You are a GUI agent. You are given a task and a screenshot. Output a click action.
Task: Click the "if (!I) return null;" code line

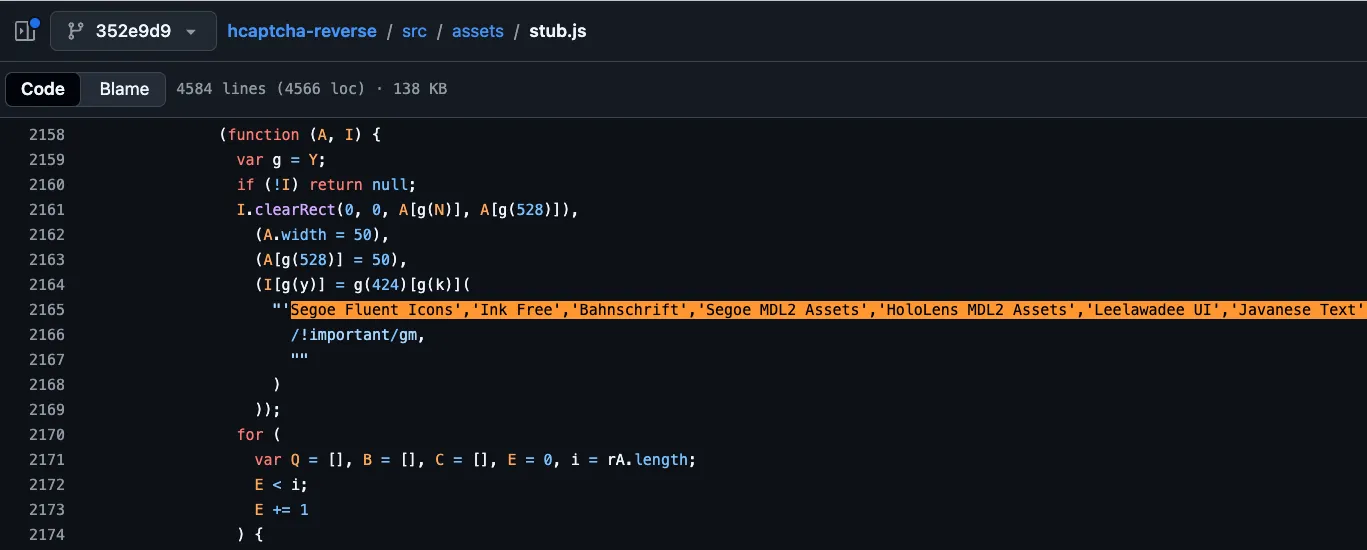point(326,185)
